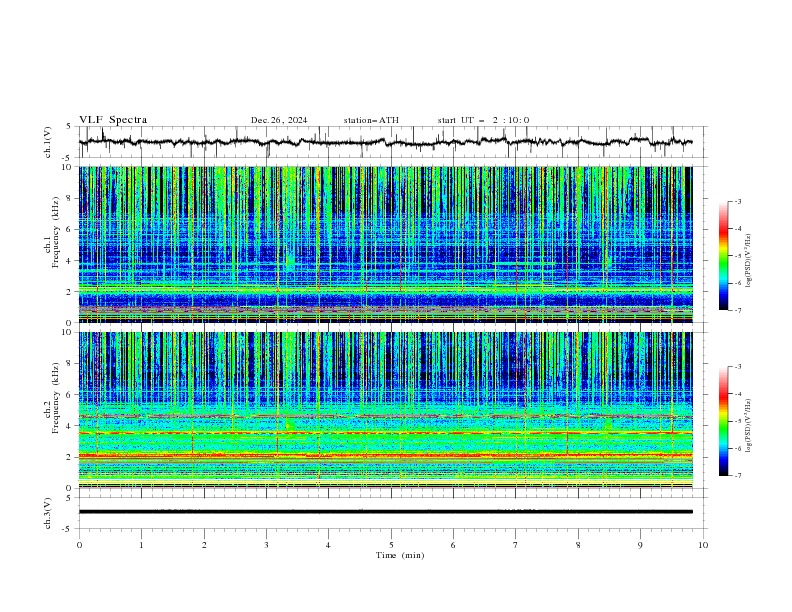Click the time axis tick label "3"

(266, 545)
